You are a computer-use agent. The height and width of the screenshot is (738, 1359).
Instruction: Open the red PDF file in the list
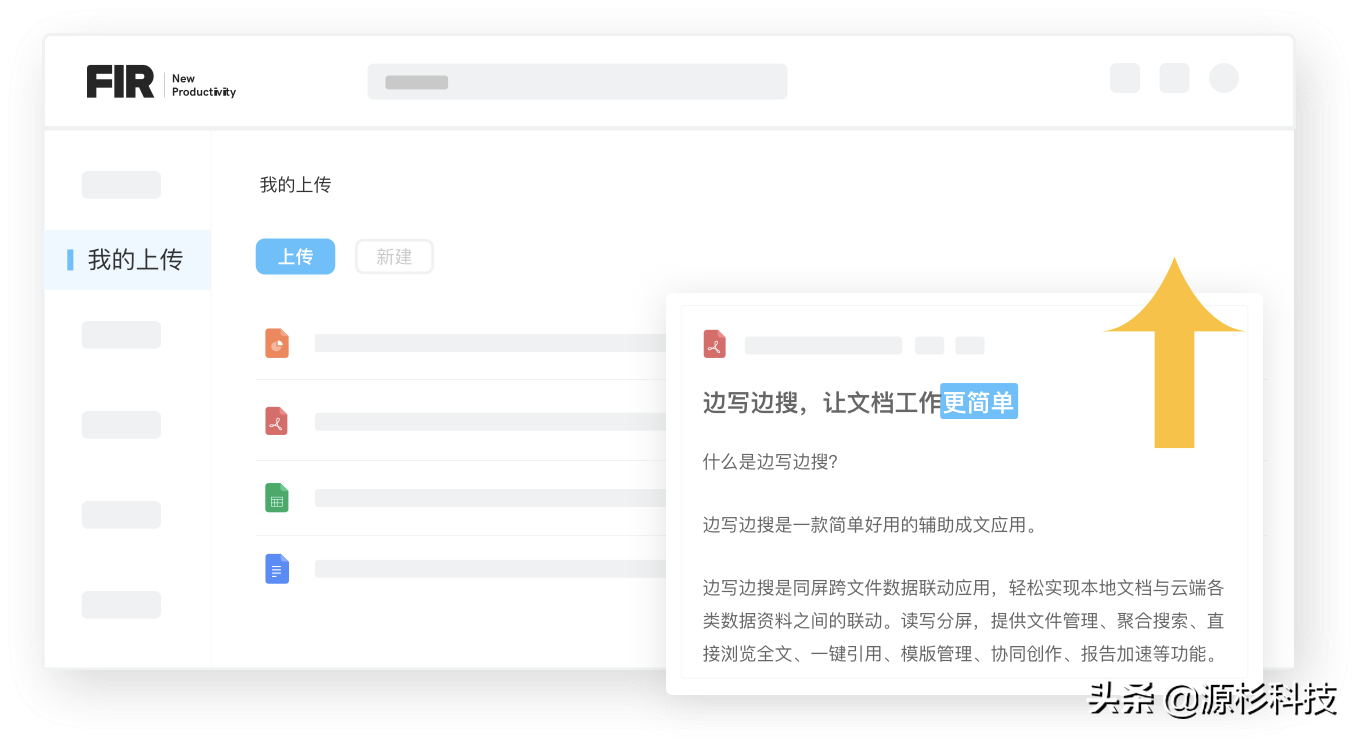click(x=277, y=421)
